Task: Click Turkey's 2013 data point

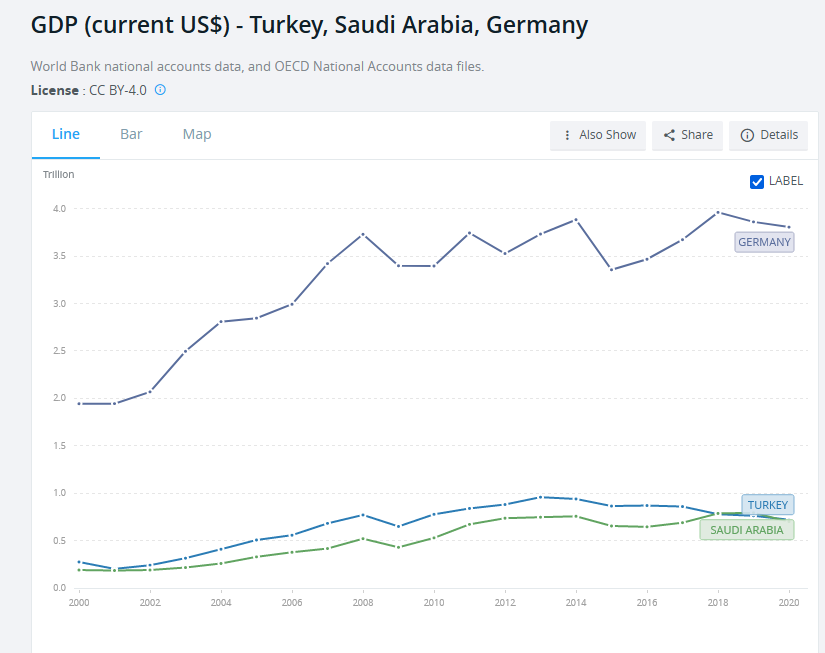Action: (x=540, y=497)
